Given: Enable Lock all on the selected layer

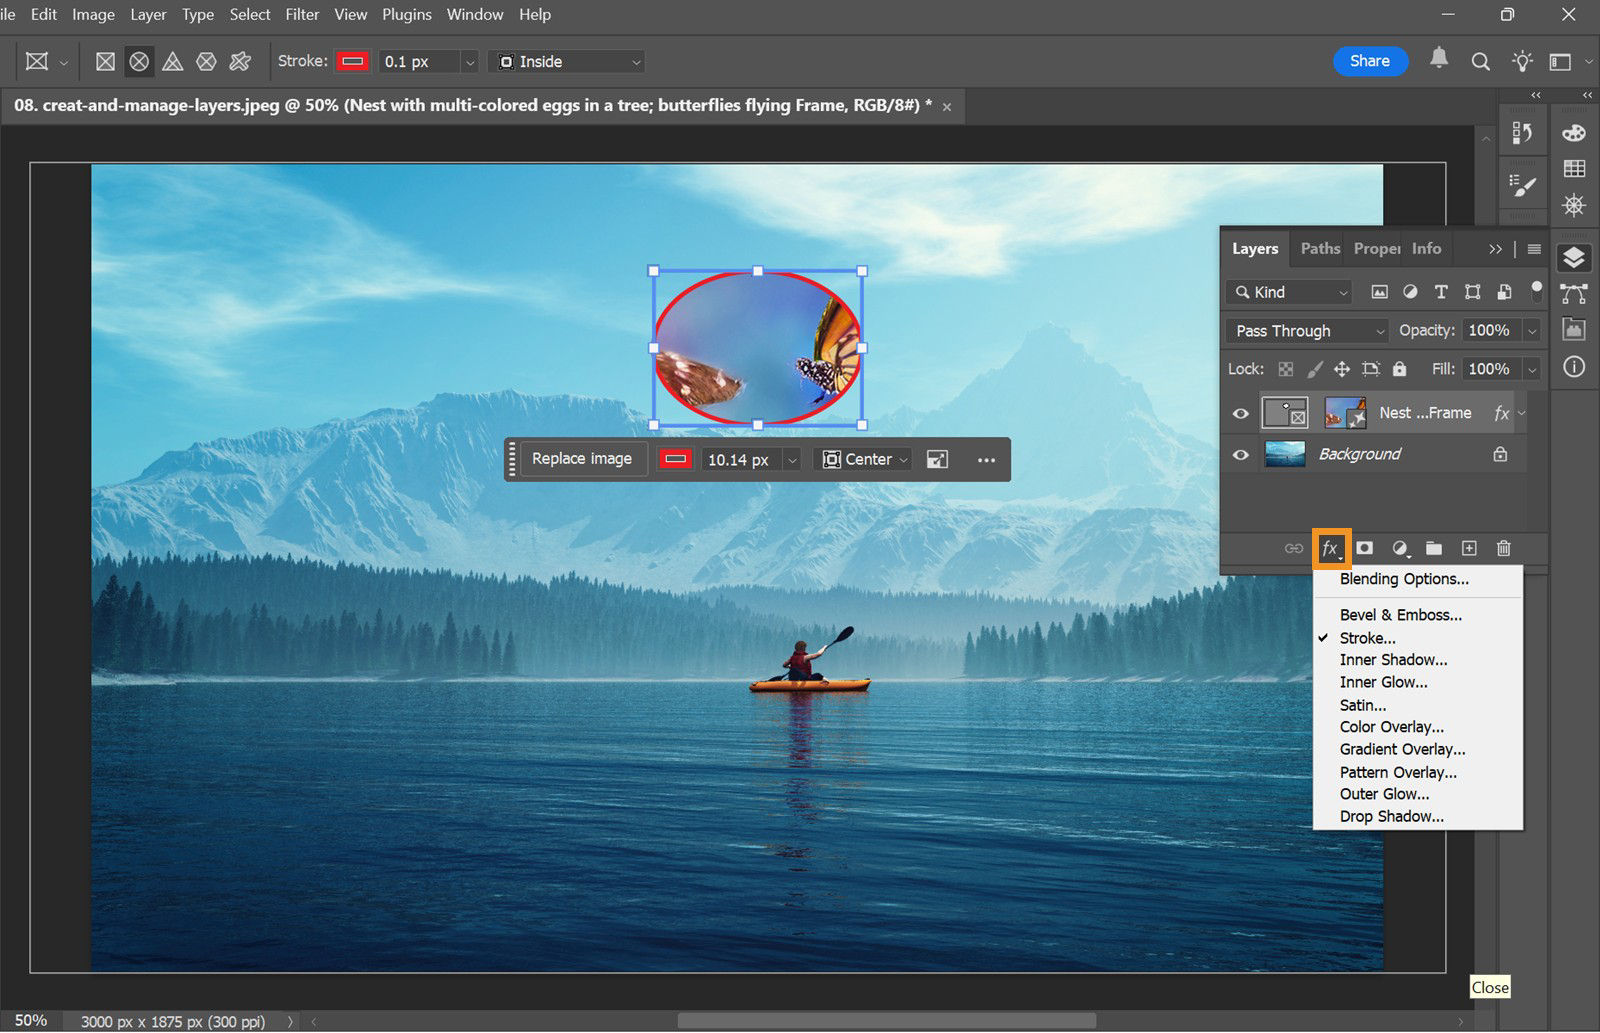Looking at the screenshot, I should [x=1399, y=368].
